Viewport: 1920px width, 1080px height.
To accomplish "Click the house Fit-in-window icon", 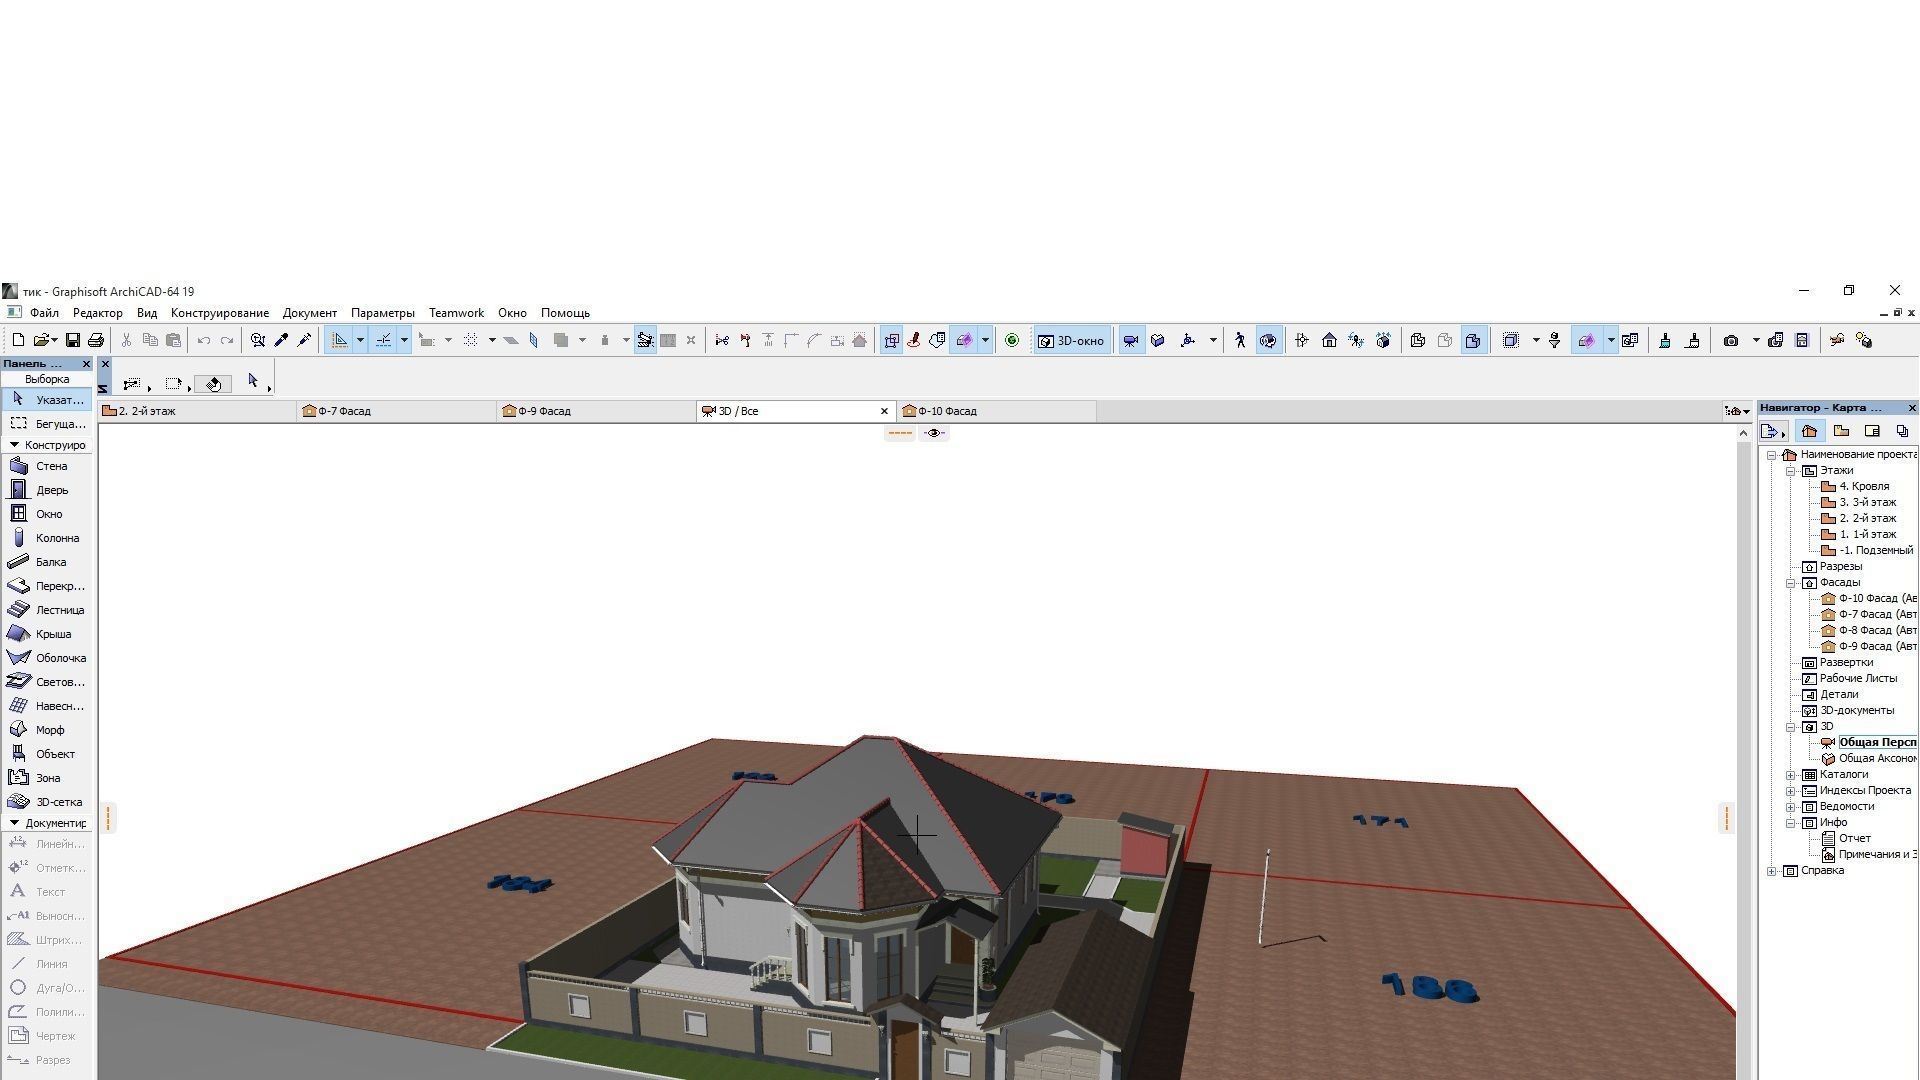I will (x=1329, y=341).
